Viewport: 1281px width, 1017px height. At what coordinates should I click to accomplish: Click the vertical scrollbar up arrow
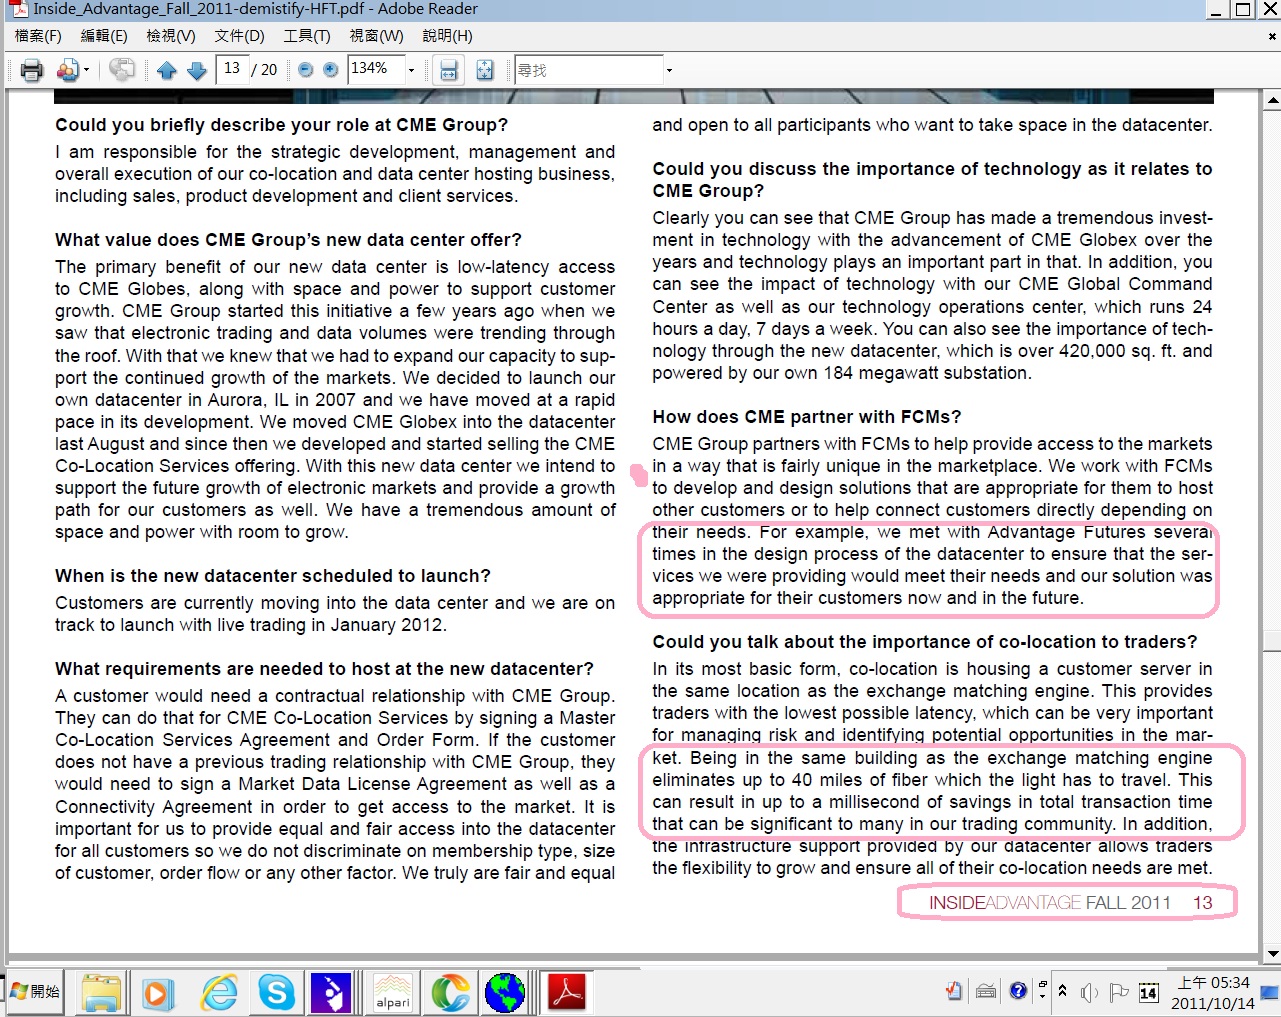[x=1272, y=100]
